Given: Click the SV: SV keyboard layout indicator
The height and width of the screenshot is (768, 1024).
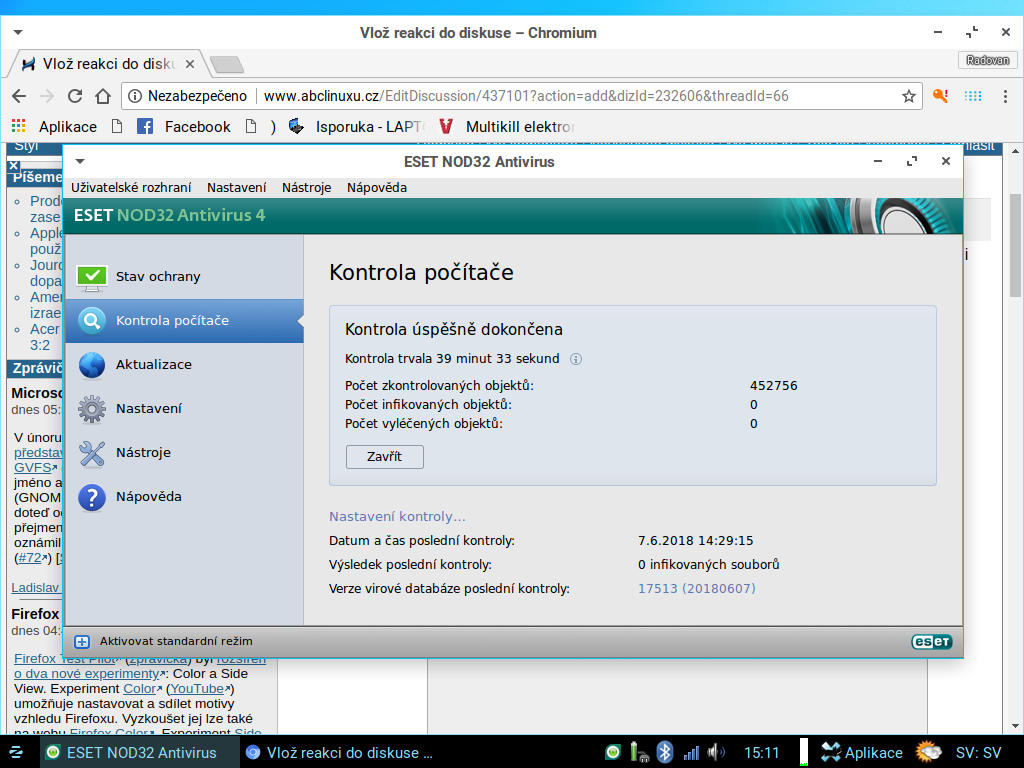Looking at the screenshot, I should pos(978,753).
